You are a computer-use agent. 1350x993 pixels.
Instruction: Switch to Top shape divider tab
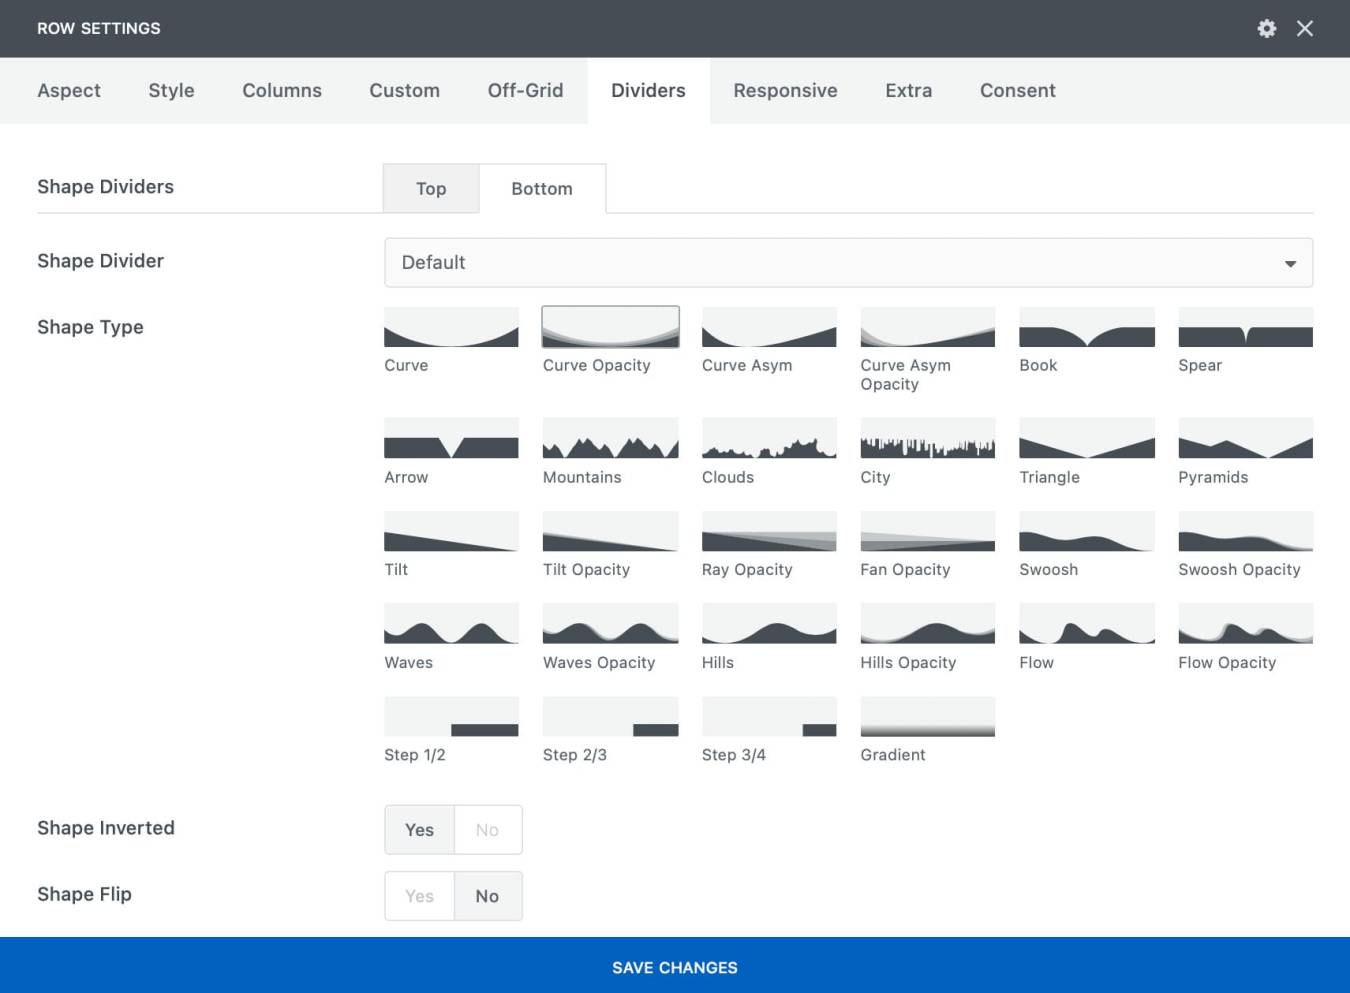431,189
